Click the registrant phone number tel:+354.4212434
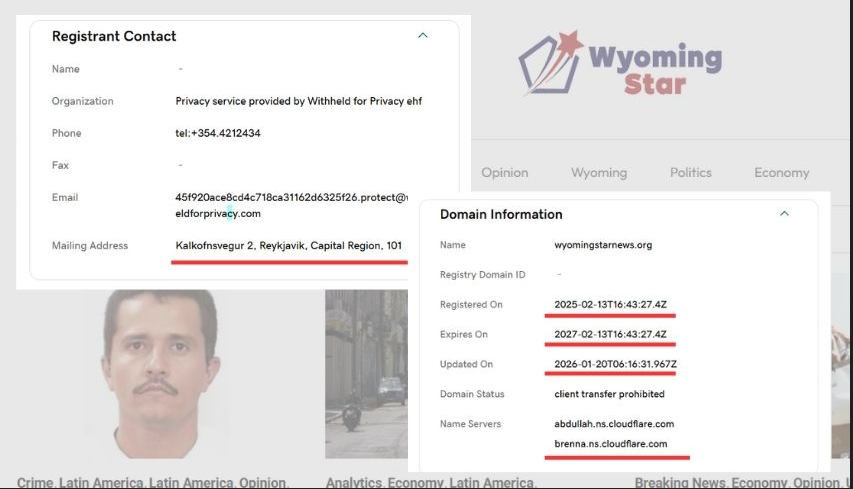The image size is (853, 489). [217, 133]
